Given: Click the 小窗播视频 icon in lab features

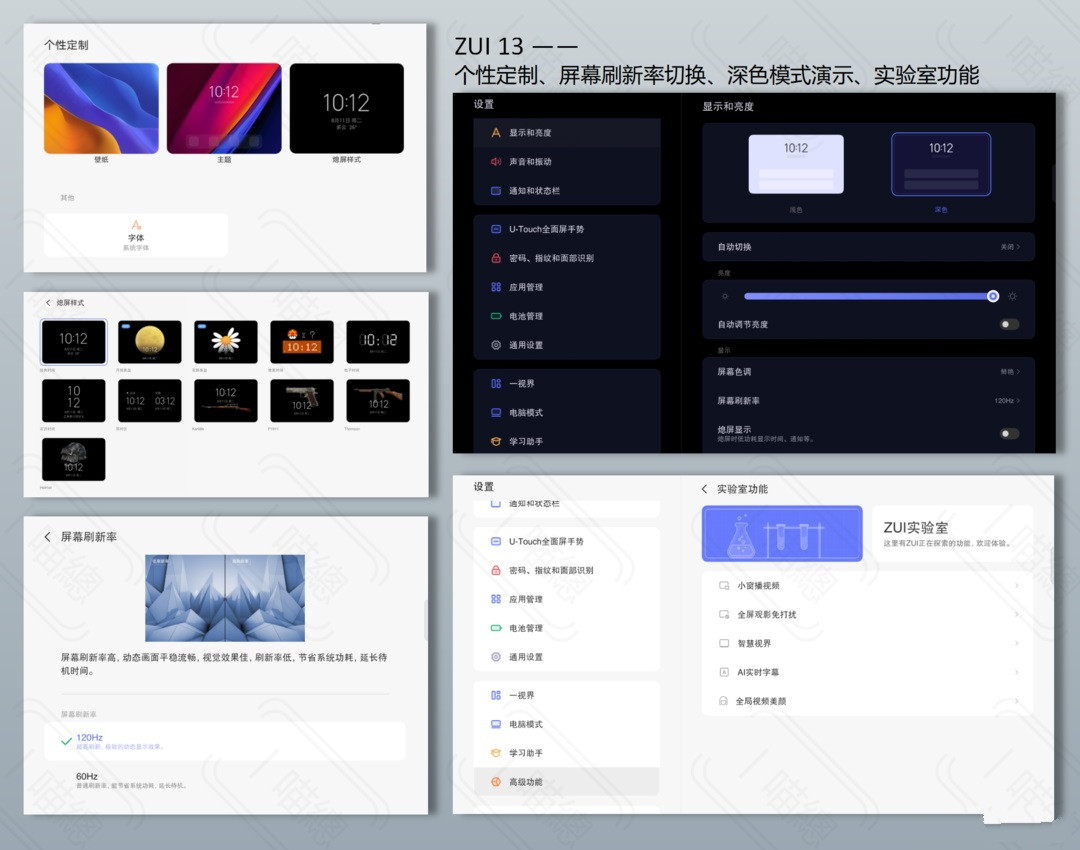Looking at the screenshot, I should click(x=724, y=585).
